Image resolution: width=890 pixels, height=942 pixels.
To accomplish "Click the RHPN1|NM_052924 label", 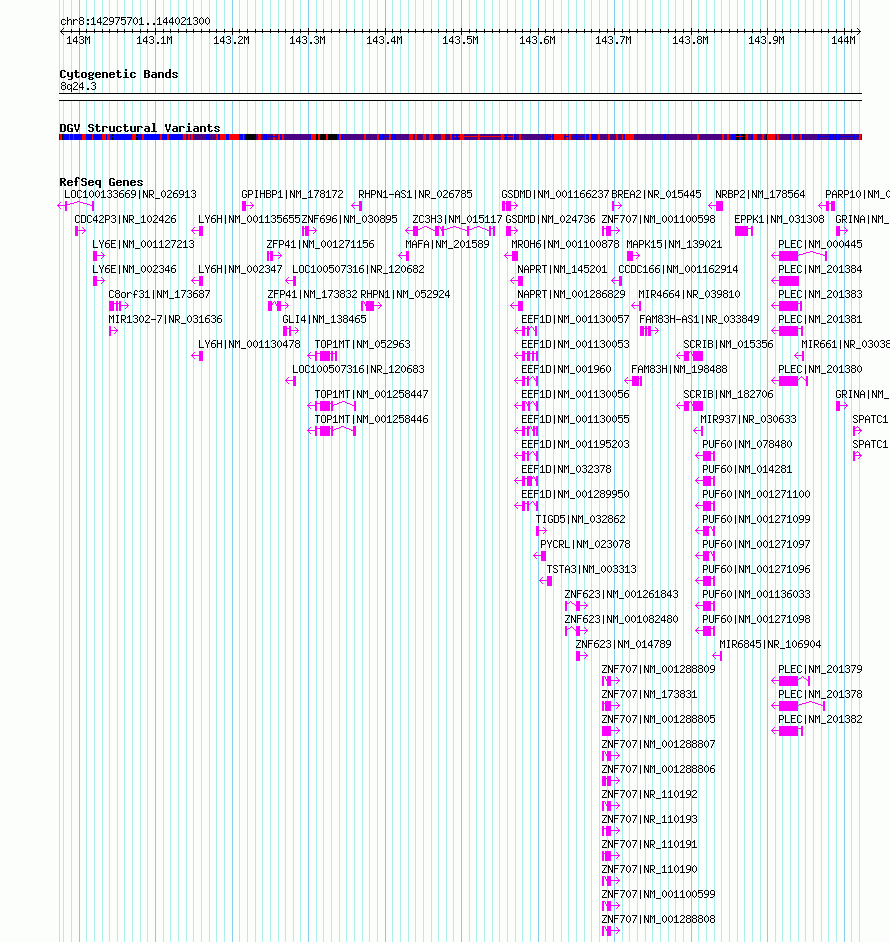I will click(405, 294).
